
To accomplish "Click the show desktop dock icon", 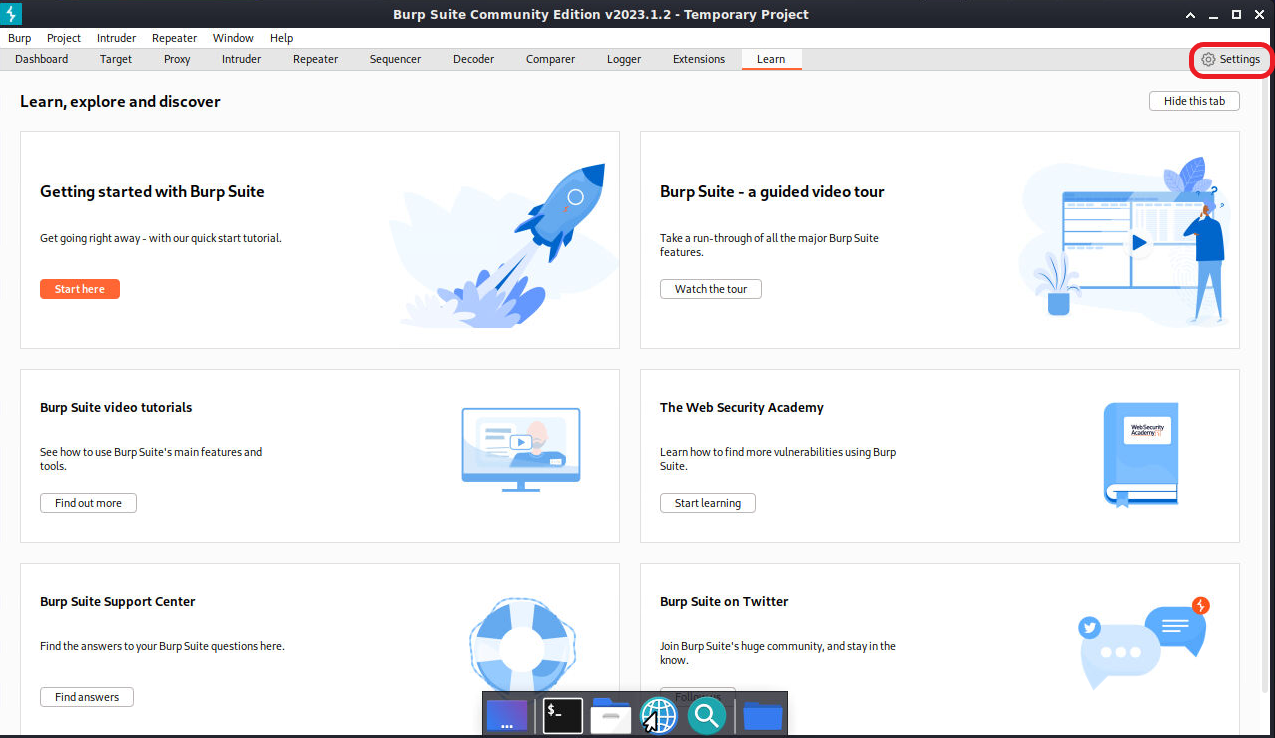I will point(507,715).
